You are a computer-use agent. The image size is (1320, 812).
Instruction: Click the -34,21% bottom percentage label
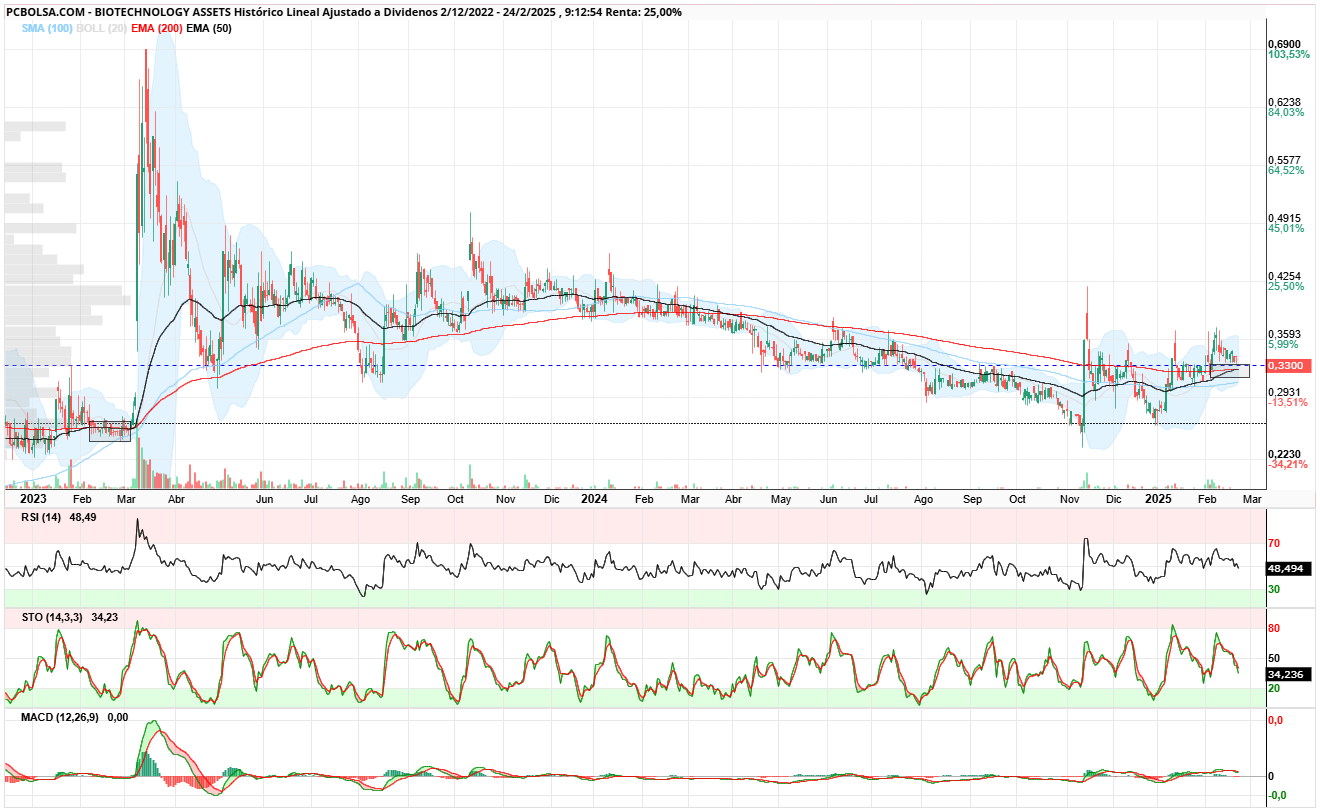[1288, 464]
